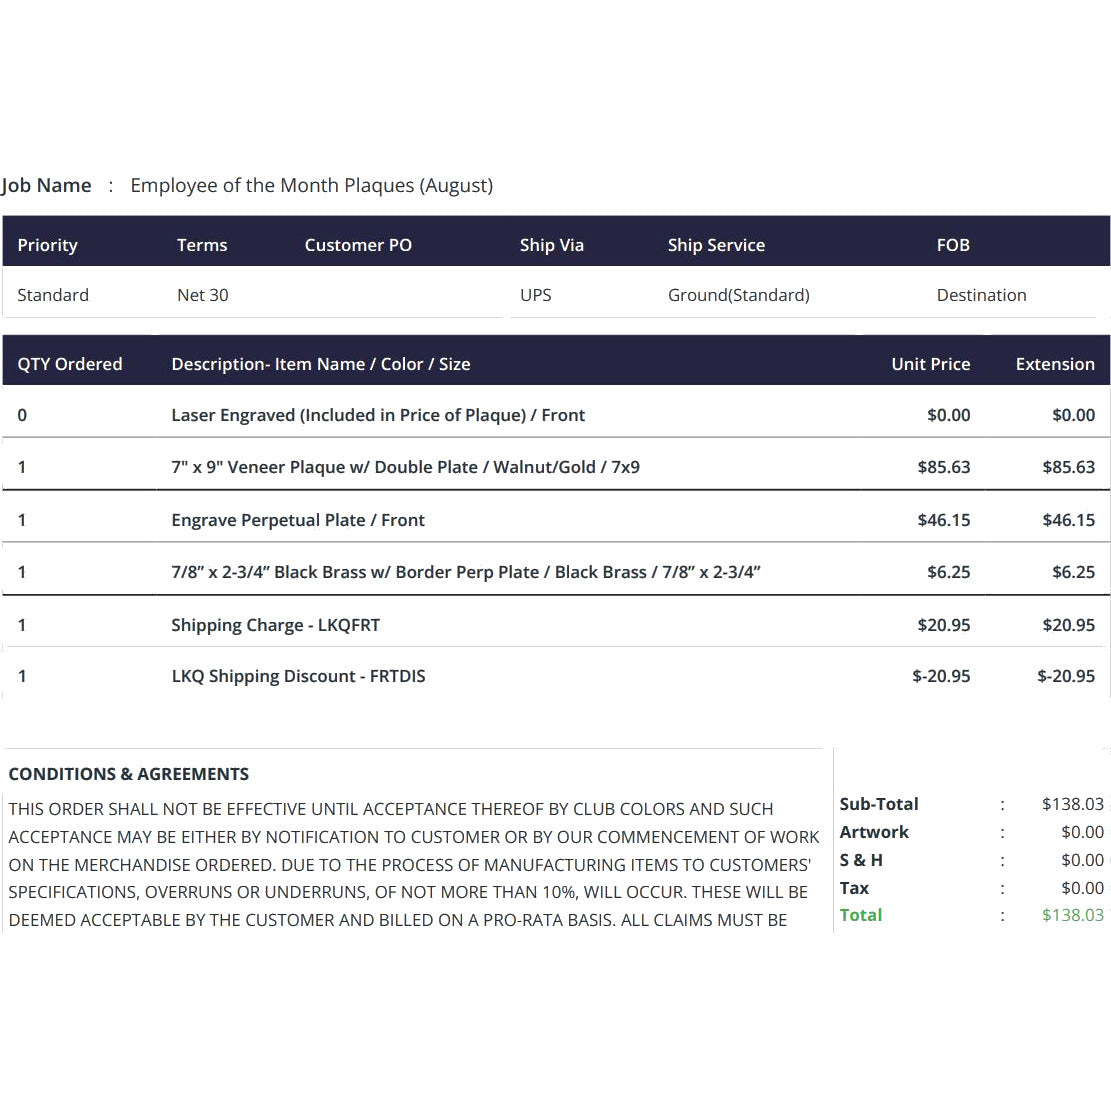Viewport: 1111px width, 1111px height.
Task: Click the LKQ Shipping Discount row
Action: [556, 676]
